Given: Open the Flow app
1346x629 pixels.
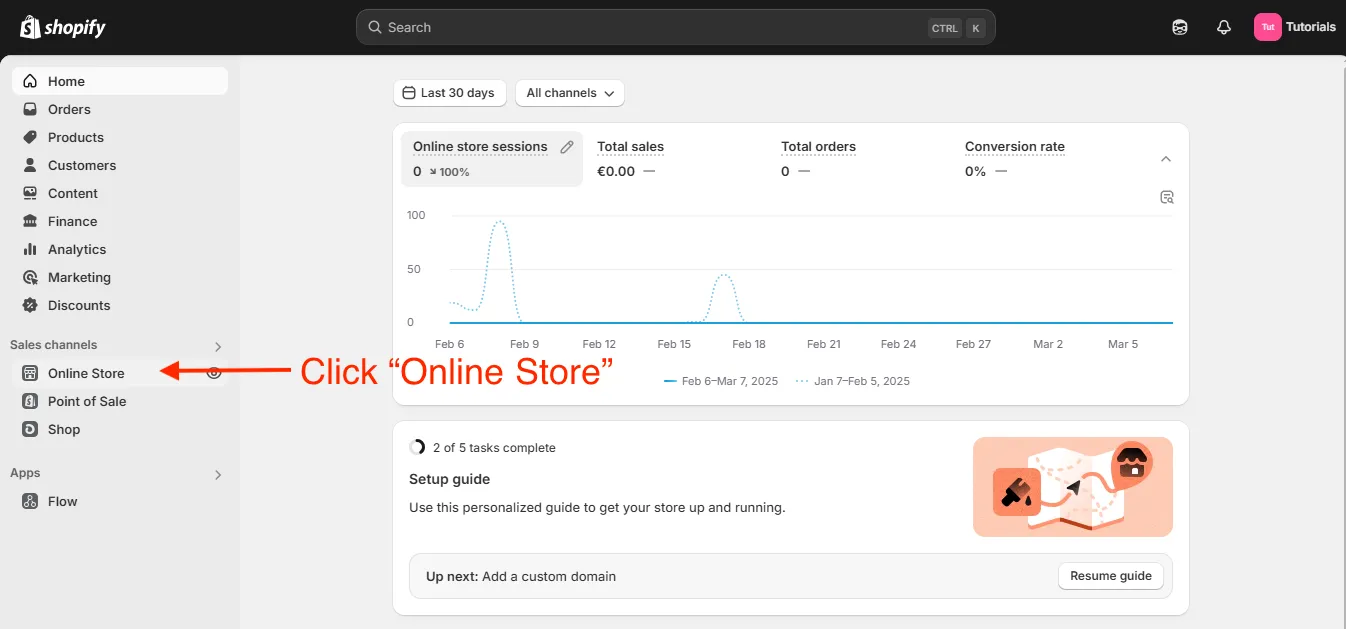Looking at the screenshot, I should point(63,501).
